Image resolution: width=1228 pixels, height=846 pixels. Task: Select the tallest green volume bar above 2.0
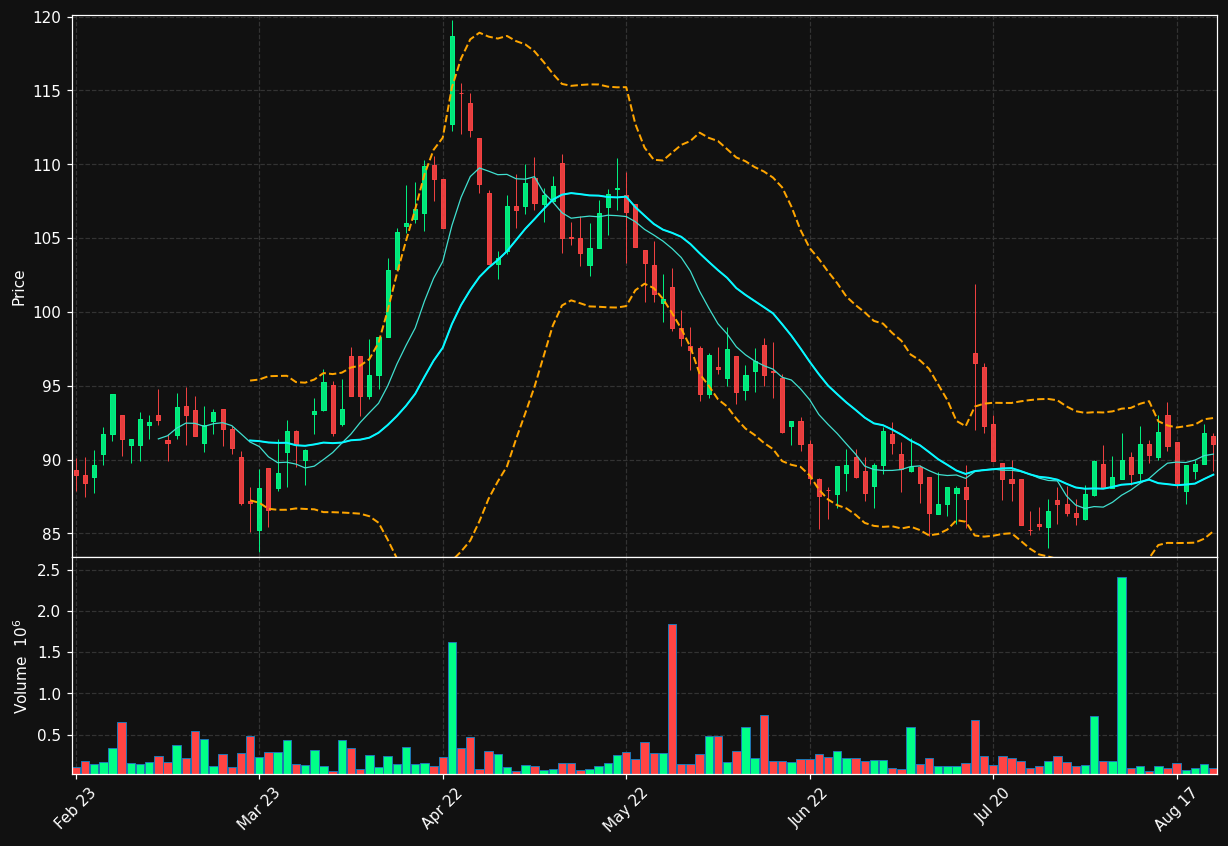pos(1122,675)
